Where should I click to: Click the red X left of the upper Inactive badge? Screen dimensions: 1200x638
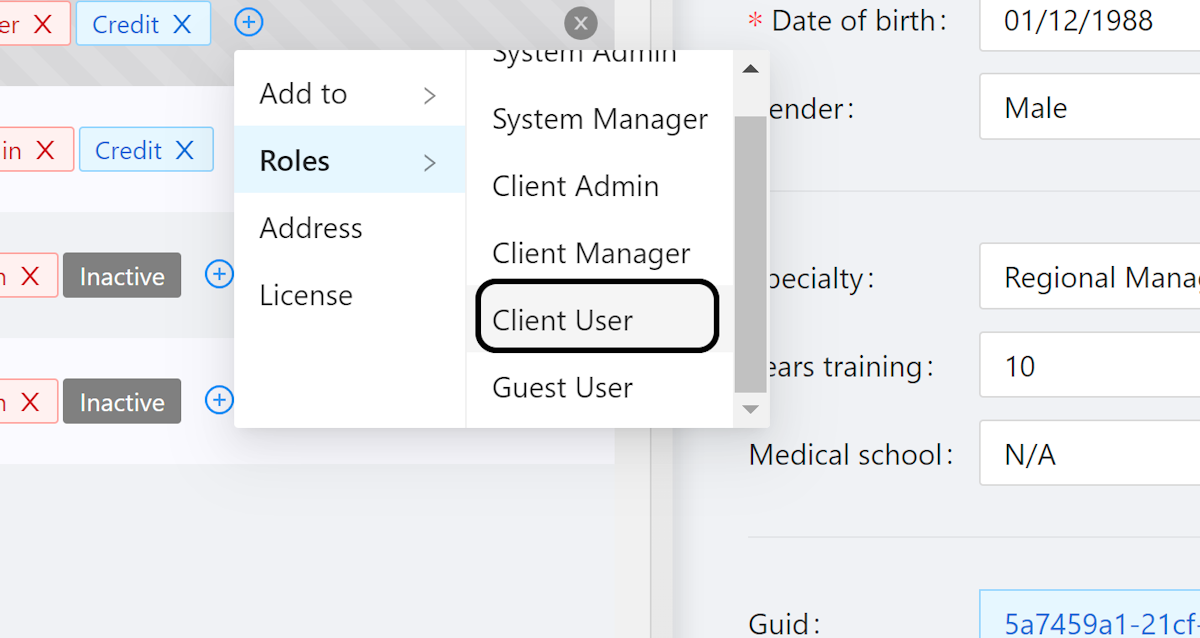pyautogui.click(x=30, y=276)
